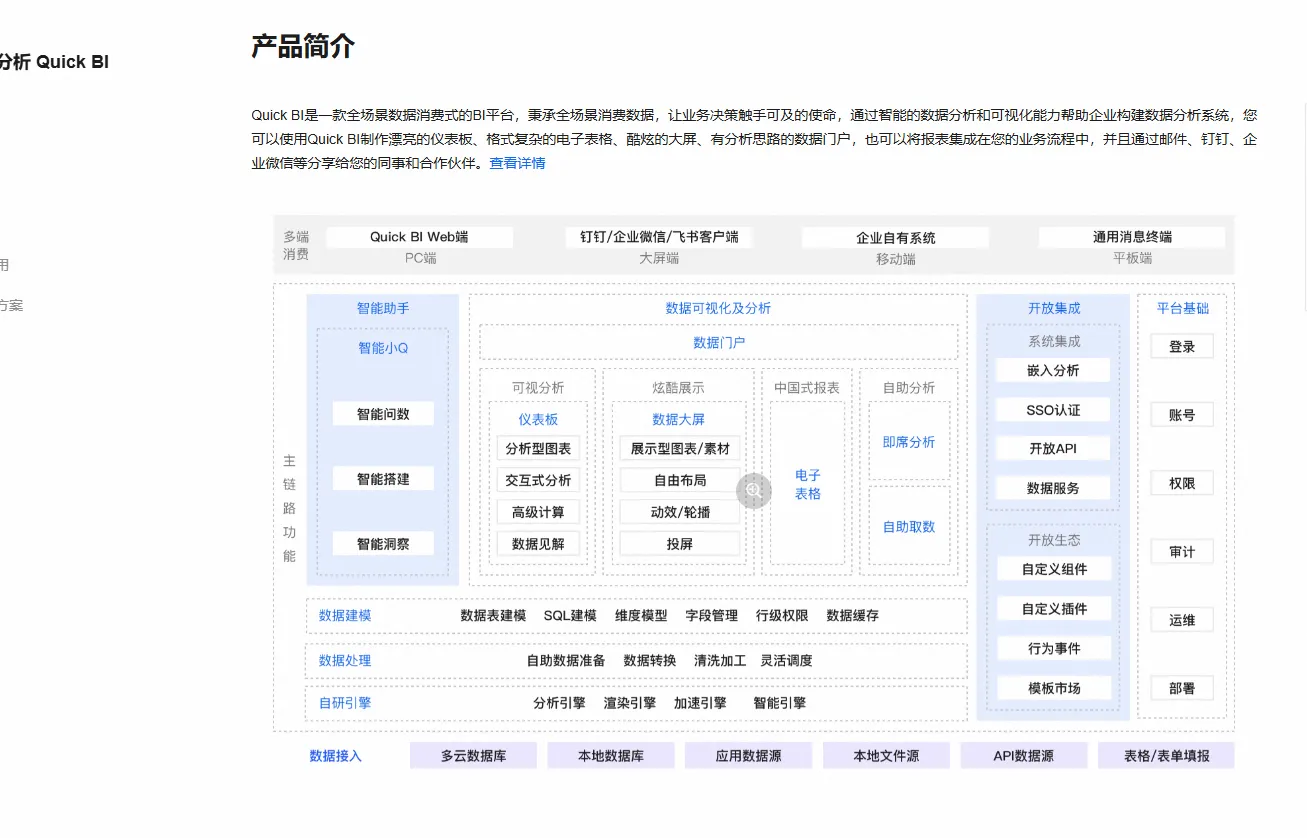The height and width of the screenshot is (838, 1307).
Task: Click the 自助数据准备 label
Action: pyautogui.click(x=566, y=660)
